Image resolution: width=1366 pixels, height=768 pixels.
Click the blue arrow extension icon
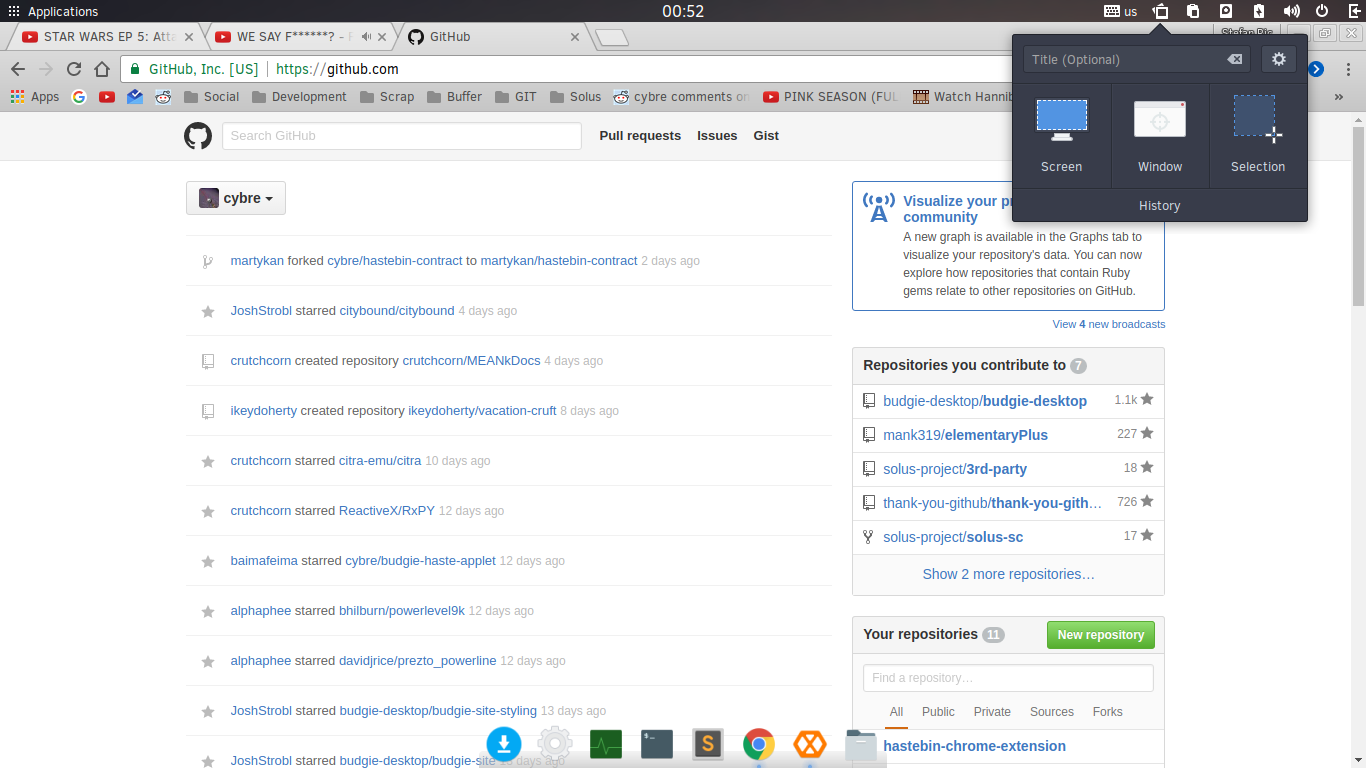point(1316,69)
